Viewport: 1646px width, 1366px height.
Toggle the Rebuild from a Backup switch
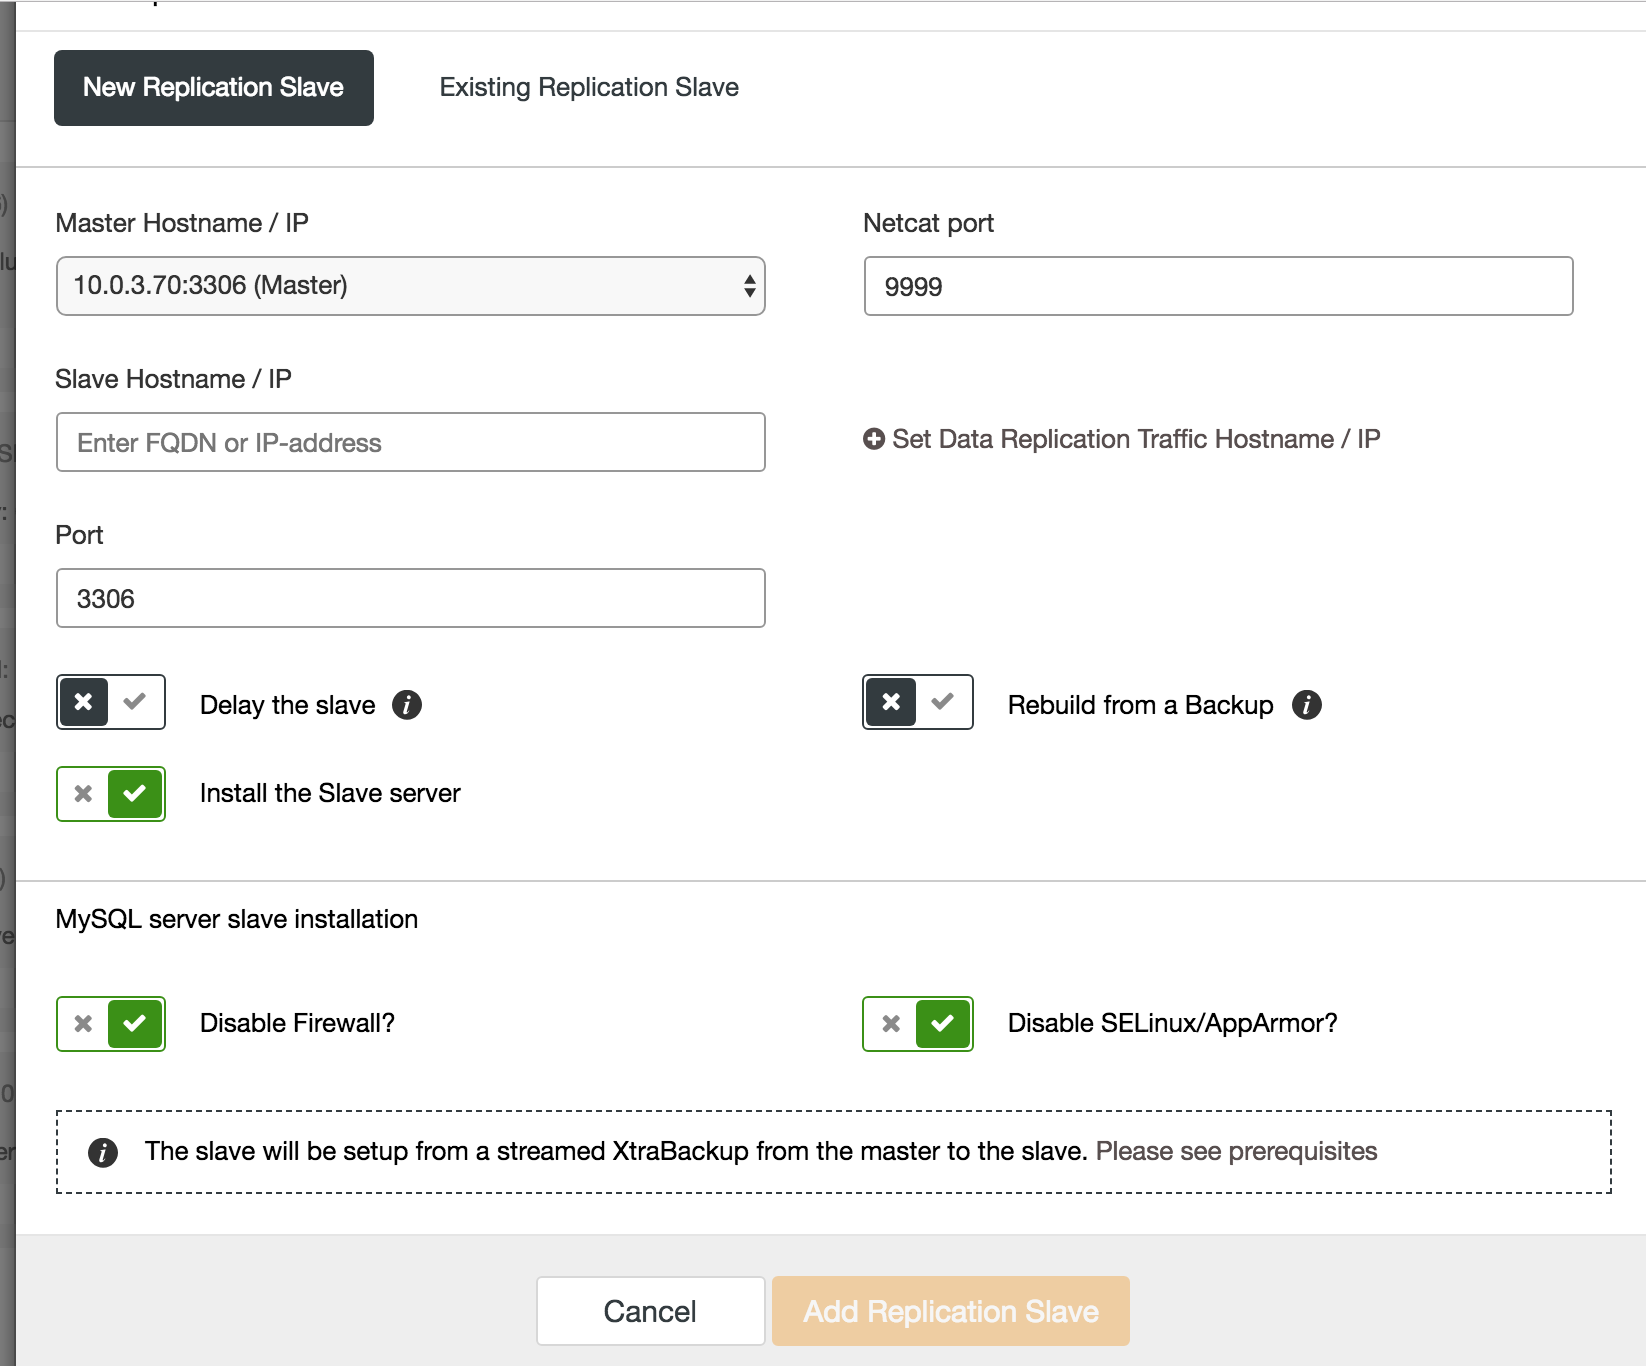click(x=918, y=702)
